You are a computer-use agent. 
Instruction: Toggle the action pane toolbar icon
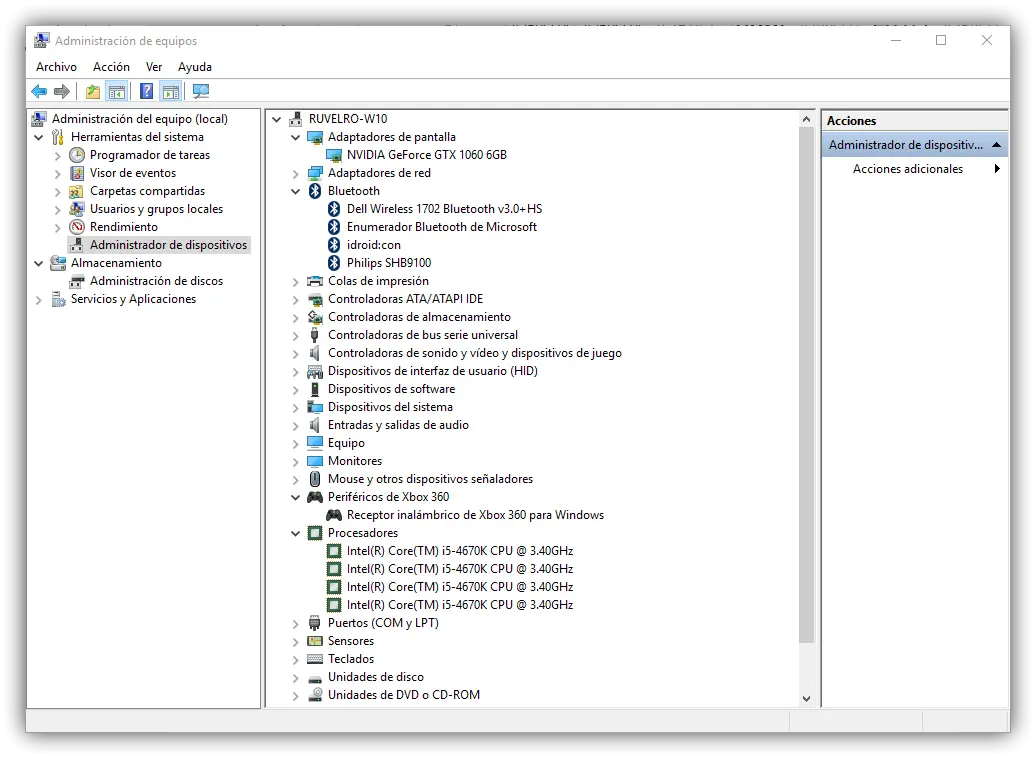170,92
